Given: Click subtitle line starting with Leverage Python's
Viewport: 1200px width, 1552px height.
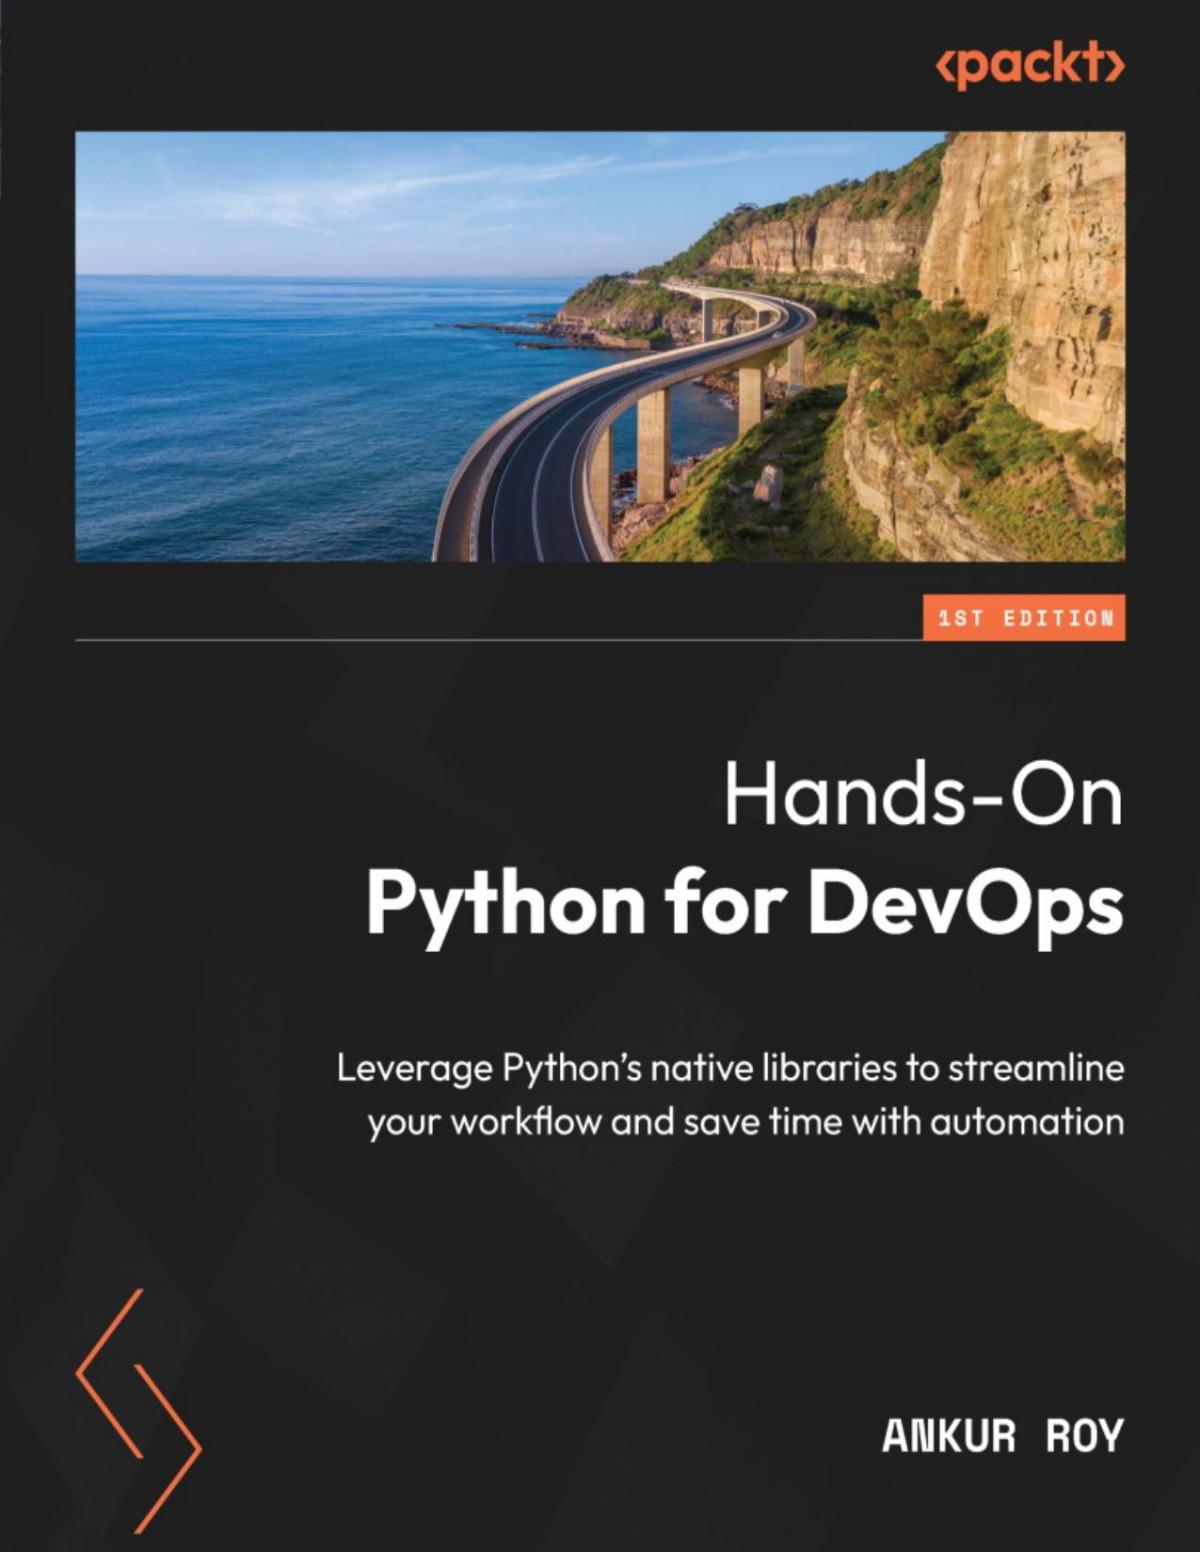Looking at the screenshot, I should [730, 1069].
